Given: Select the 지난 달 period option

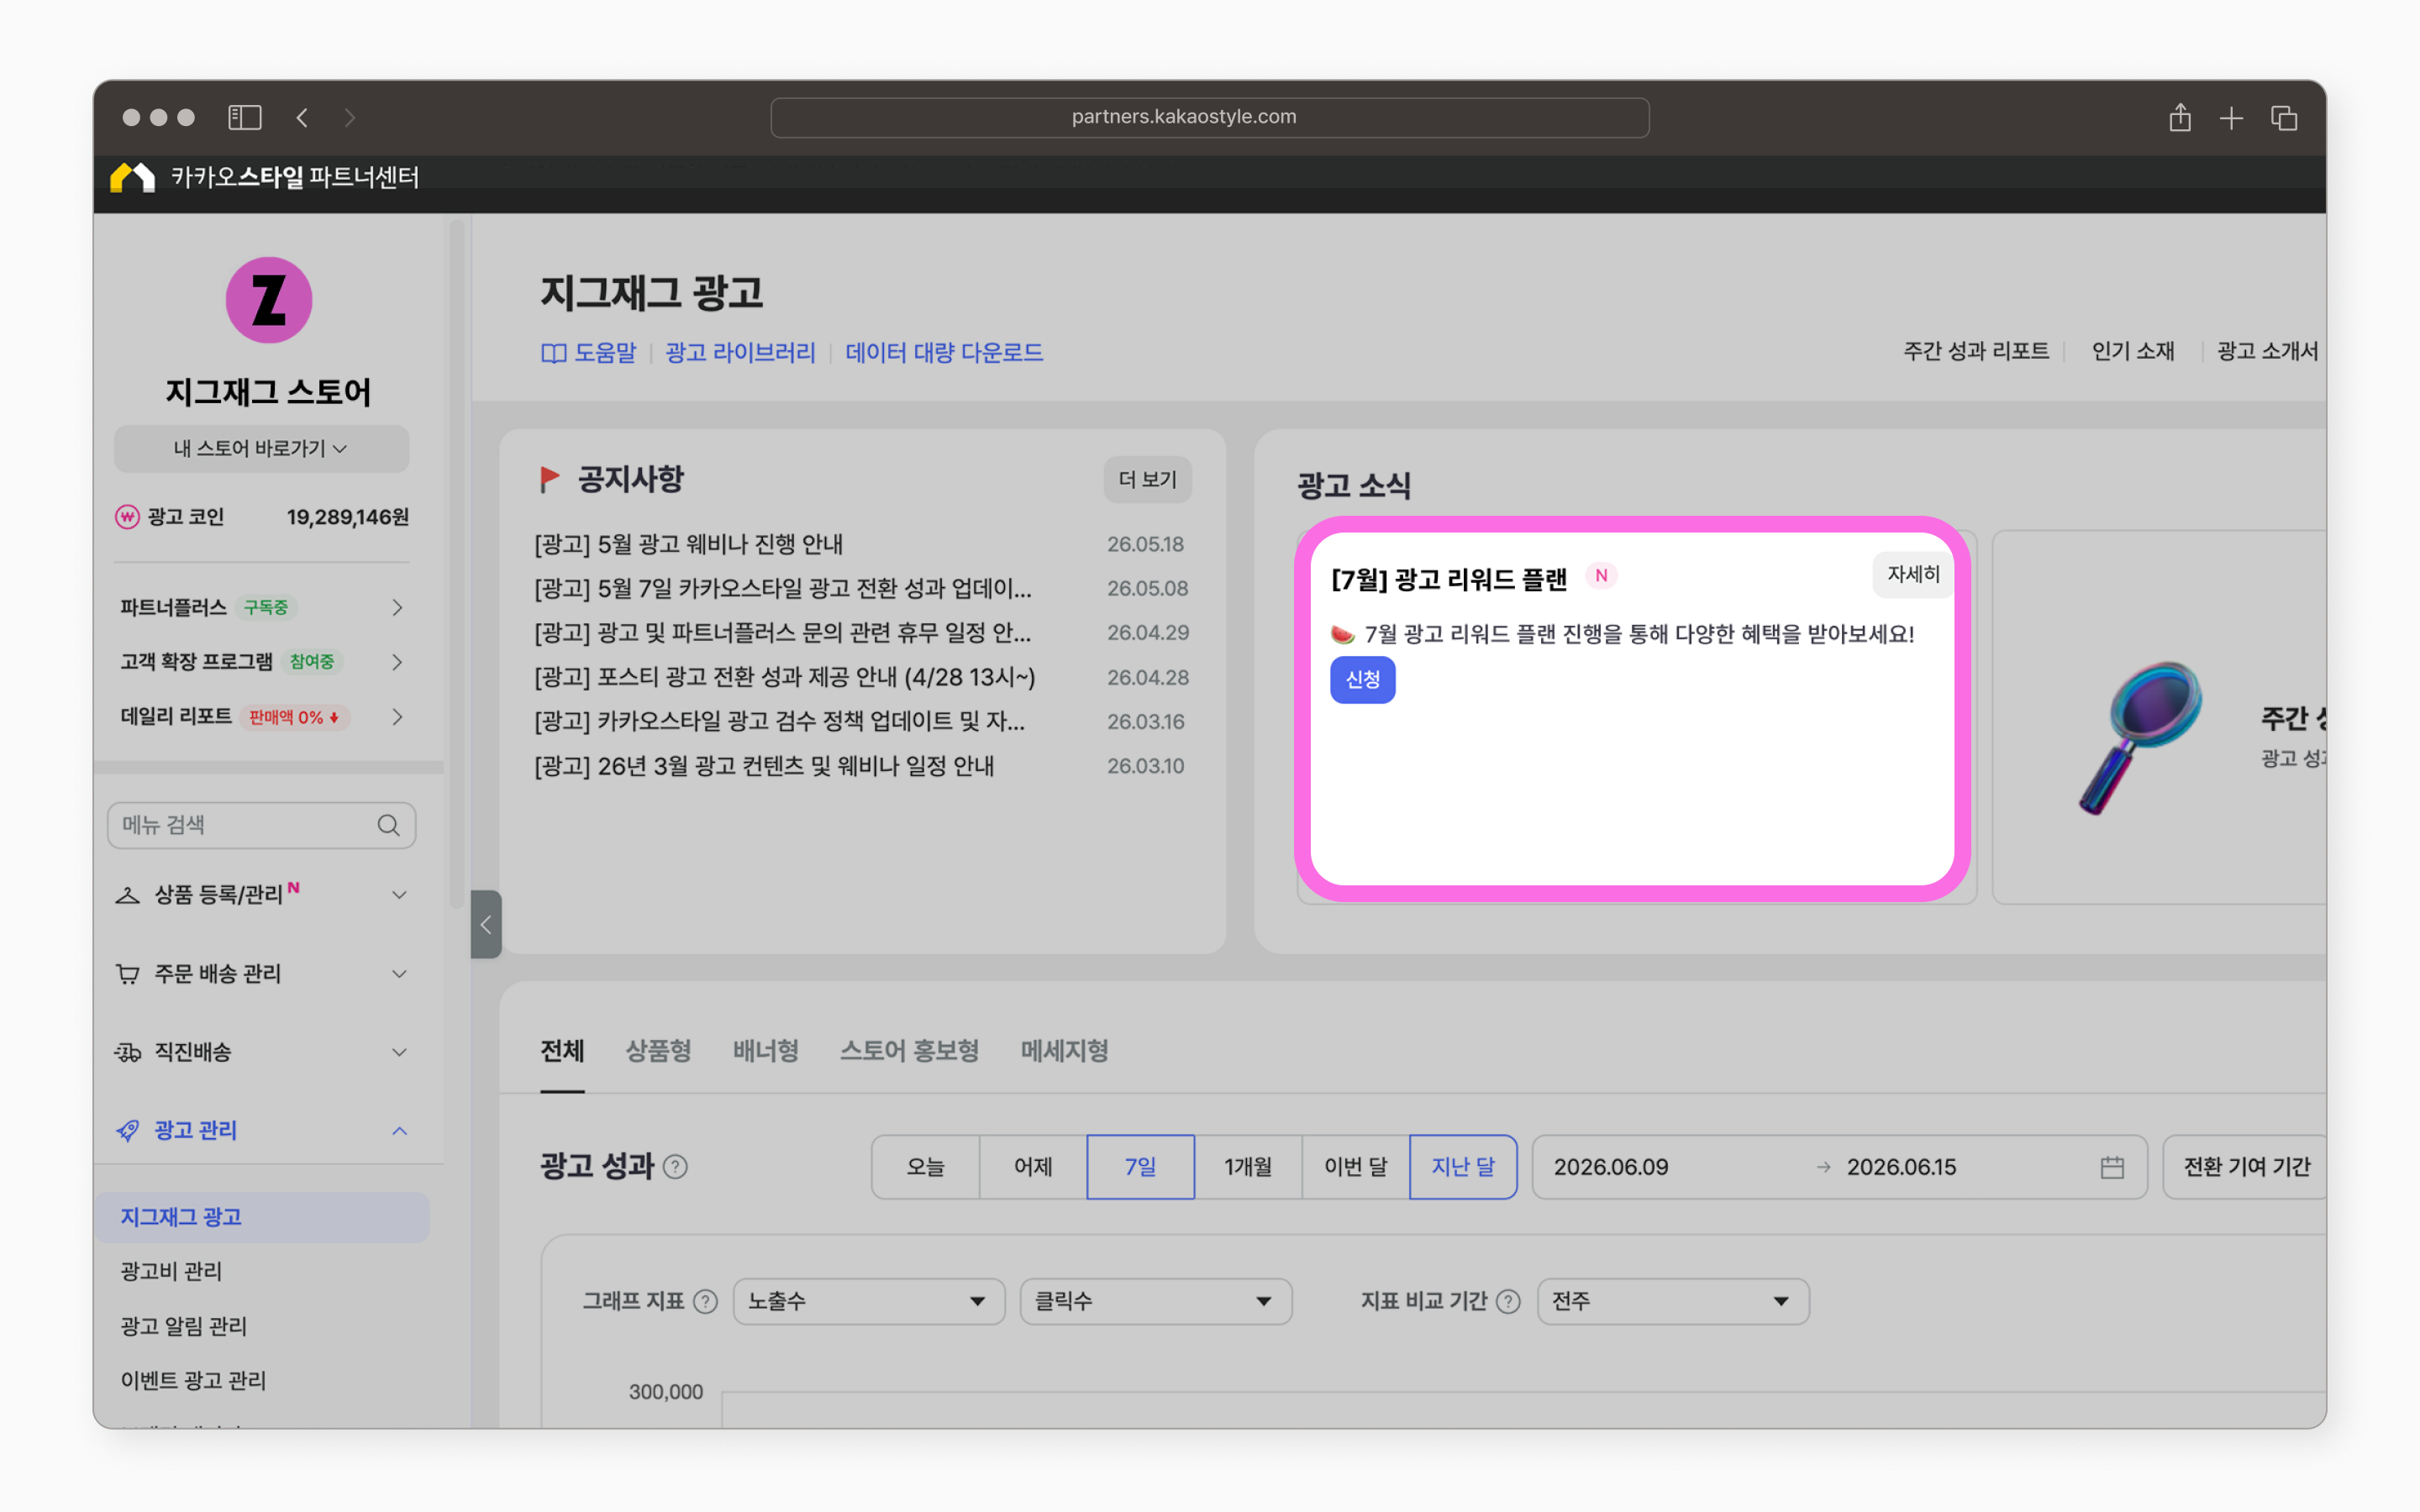Looking at the screenshot, I should click(x=1463, y=1167).
